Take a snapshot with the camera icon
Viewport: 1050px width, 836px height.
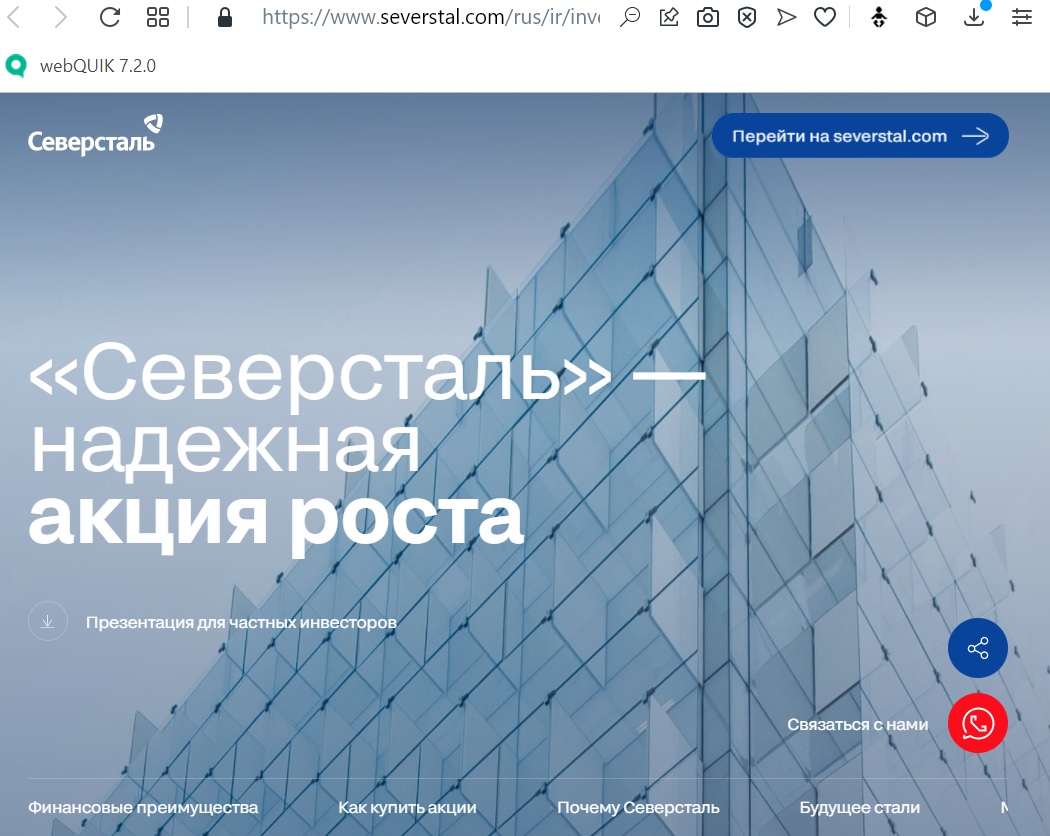coord(708,17)
